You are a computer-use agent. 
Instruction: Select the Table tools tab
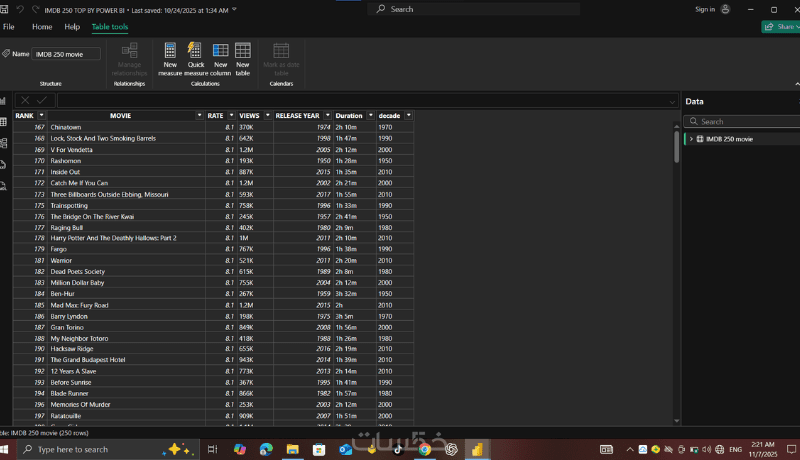tap(110, 27)
